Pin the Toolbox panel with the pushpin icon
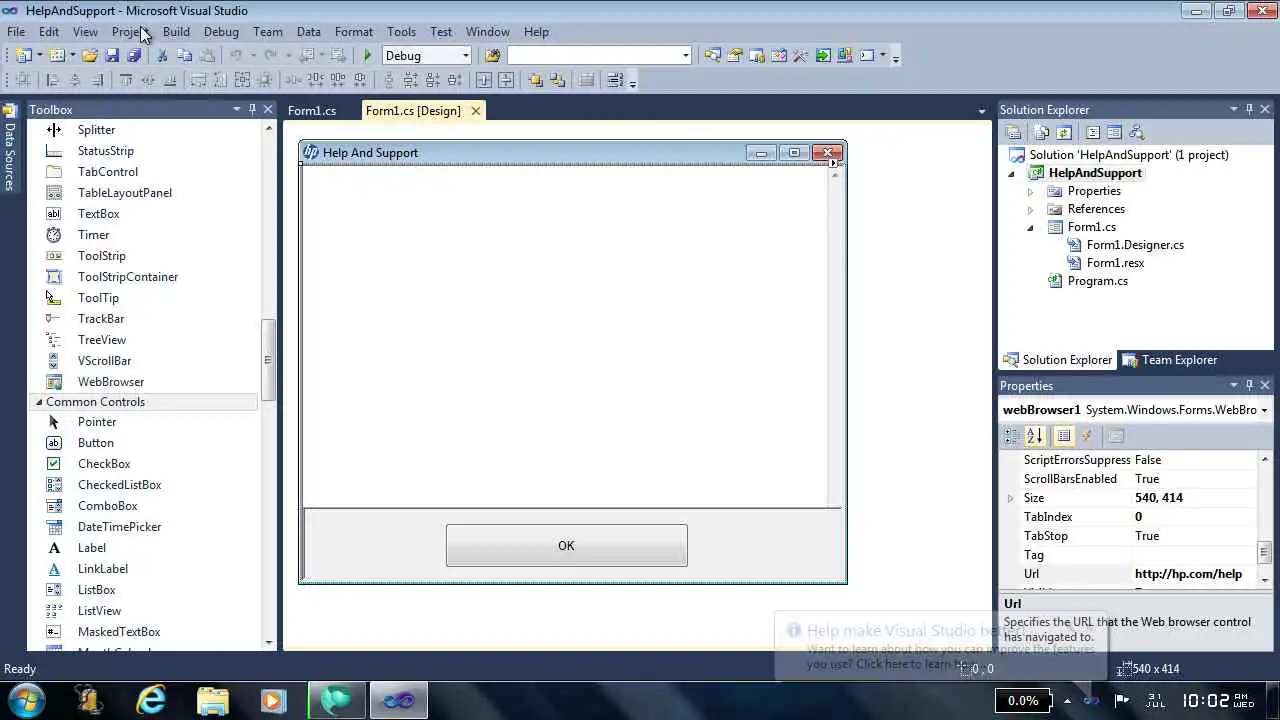Image resolution: width=1280 pixels, height=720 pixels. 252,109
